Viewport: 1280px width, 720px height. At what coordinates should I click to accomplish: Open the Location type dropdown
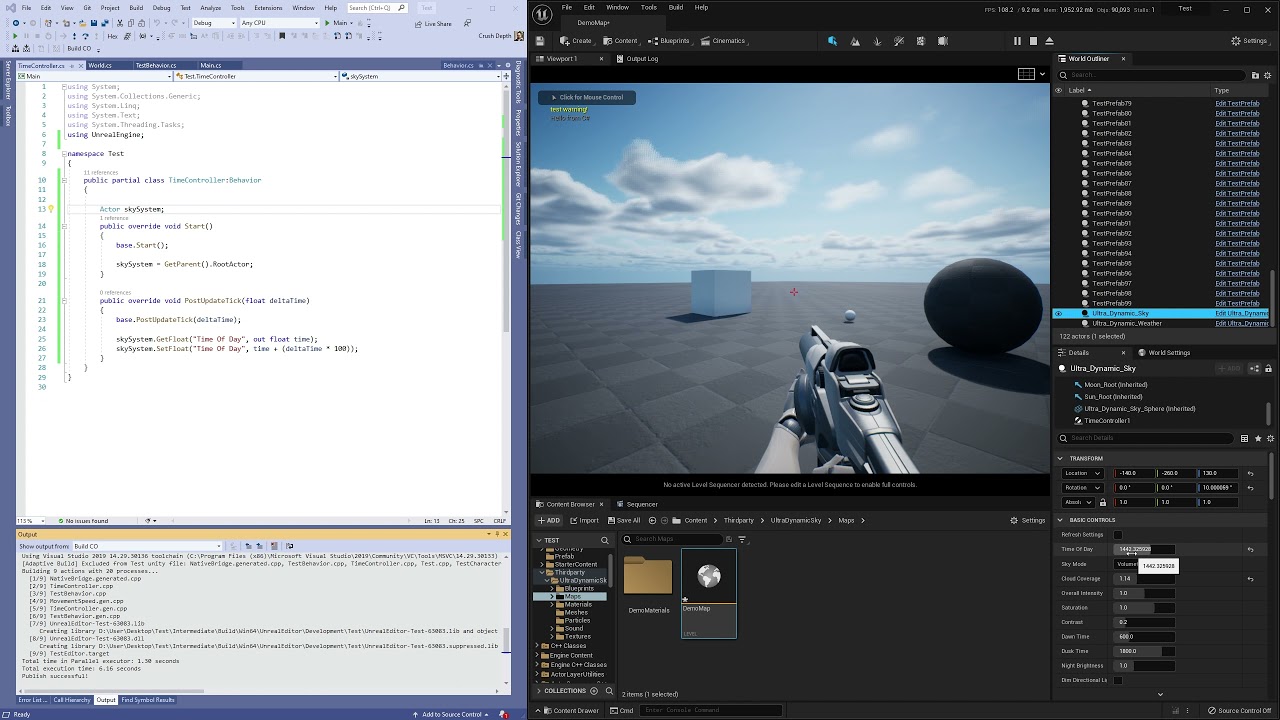(x=1082, y=473)
